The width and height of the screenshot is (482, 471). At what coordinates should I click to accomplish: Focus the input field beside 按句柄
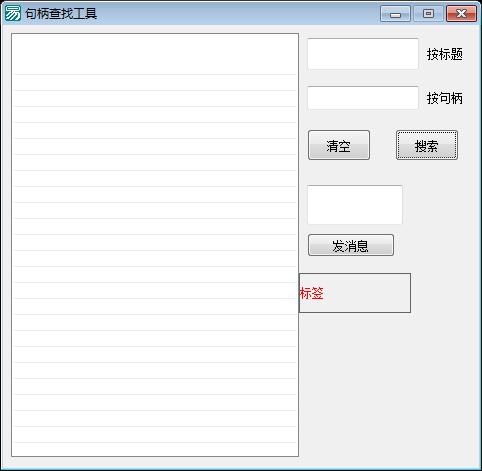click(363, 98)
